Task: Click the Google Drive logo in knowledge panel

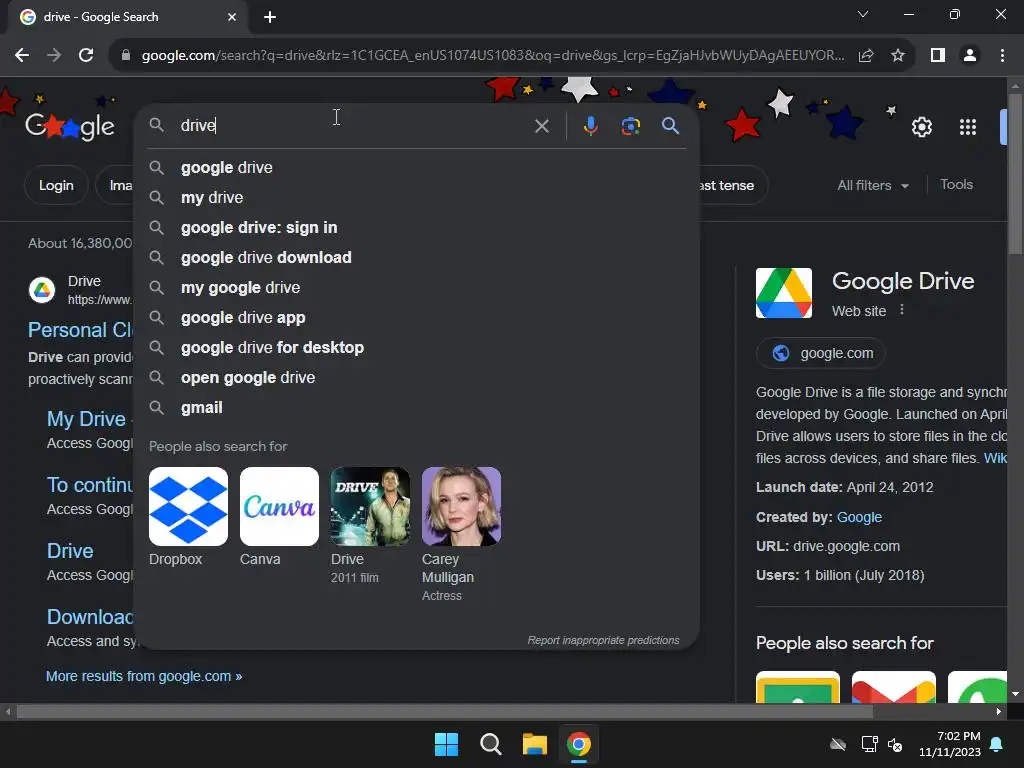Action: tap(784, 293)
